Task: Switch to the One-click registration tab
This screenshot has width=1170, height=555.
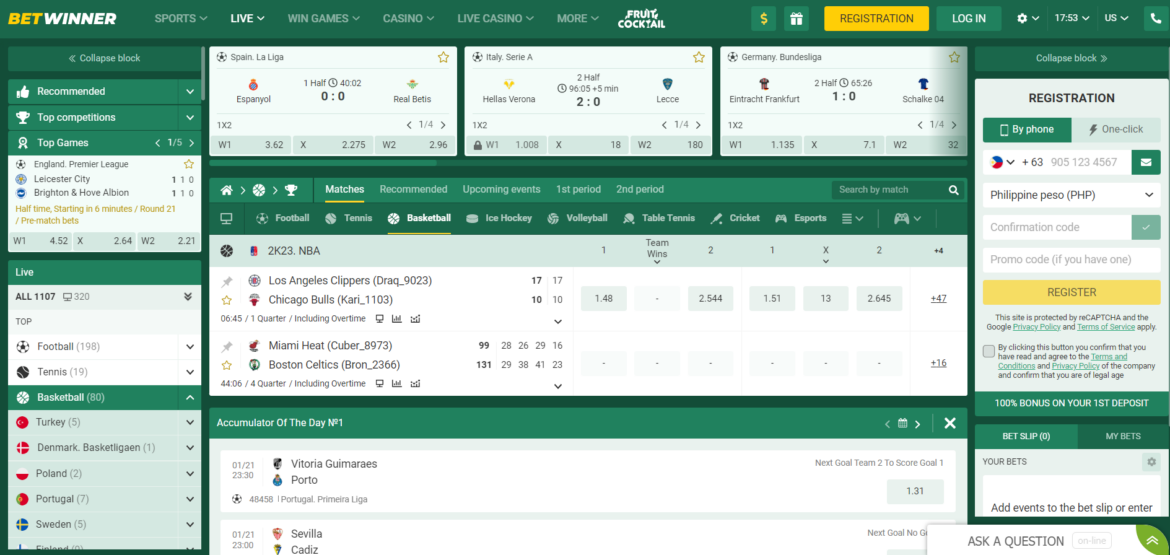Action: (1116, 129)
